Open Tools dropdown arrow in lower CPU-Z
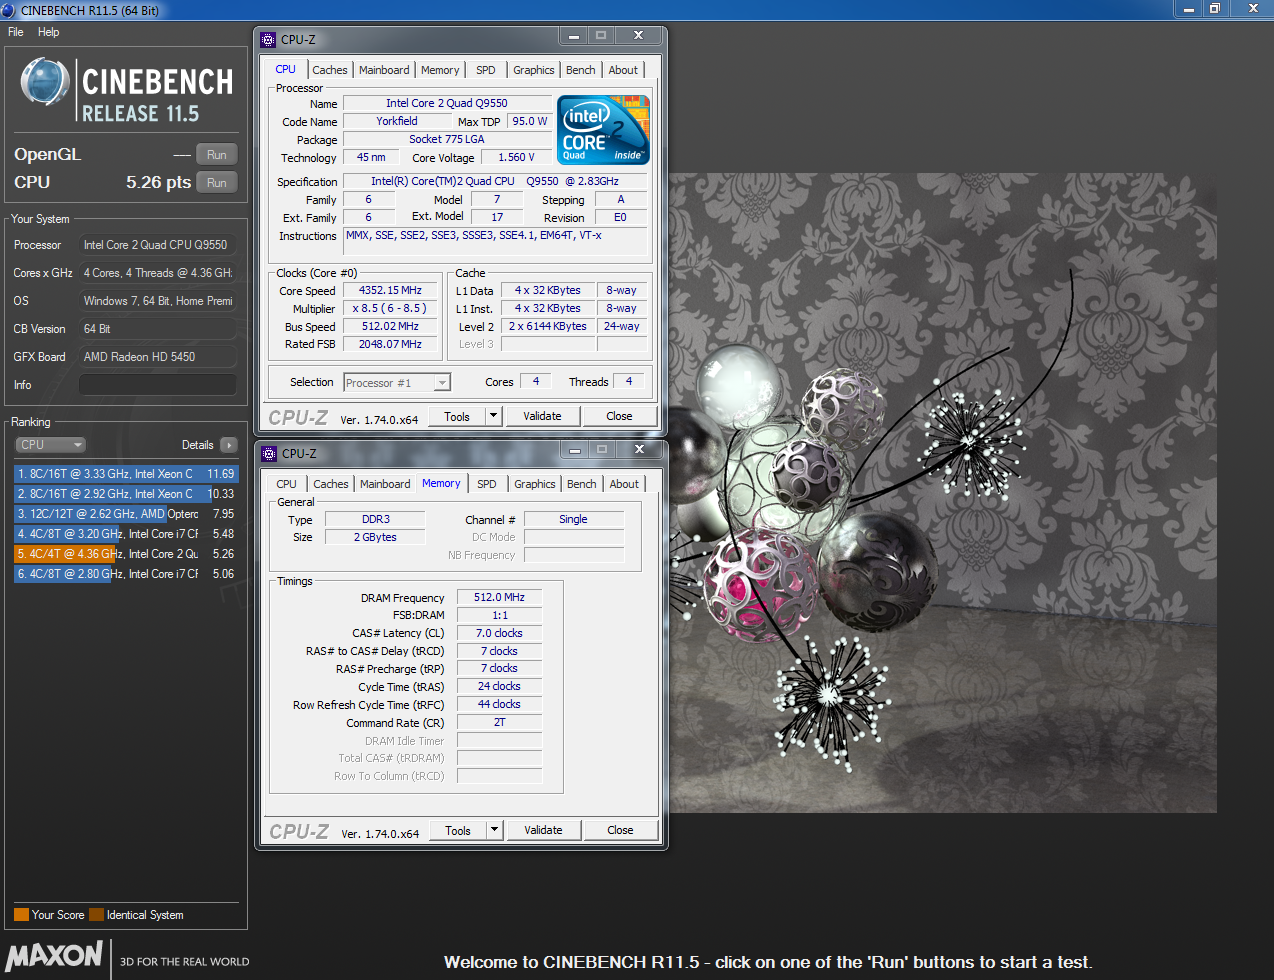1274x980 pixels. (x=494, y=831)
